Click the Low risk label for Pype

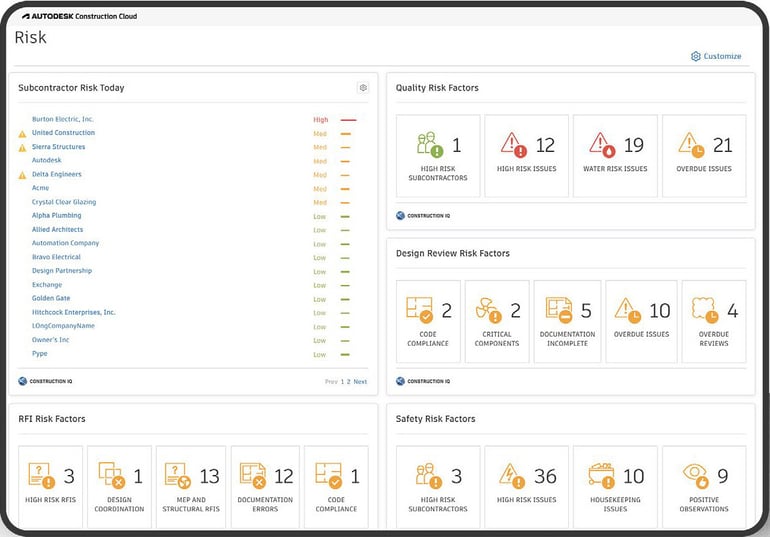pyautogui.click(x=320, y=354)
